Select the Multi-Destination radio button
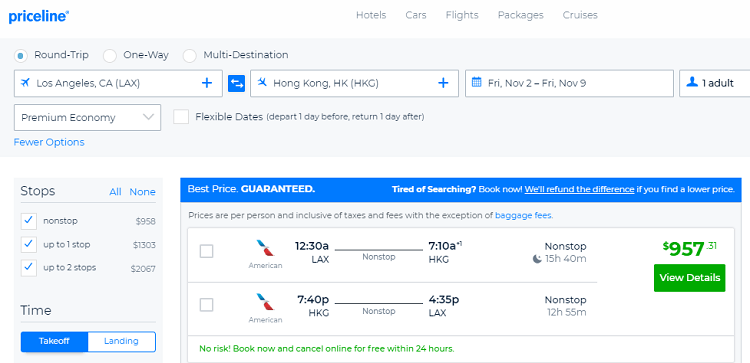Viewport: 750px width, 363px height. coord(190,55)
